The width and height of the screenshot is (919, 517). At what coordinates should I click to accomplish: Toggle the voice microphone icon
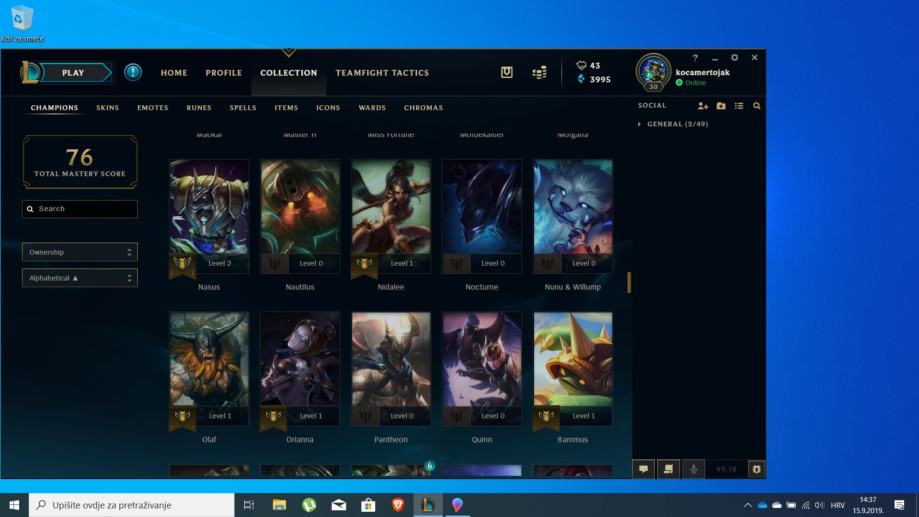(693, 469)
